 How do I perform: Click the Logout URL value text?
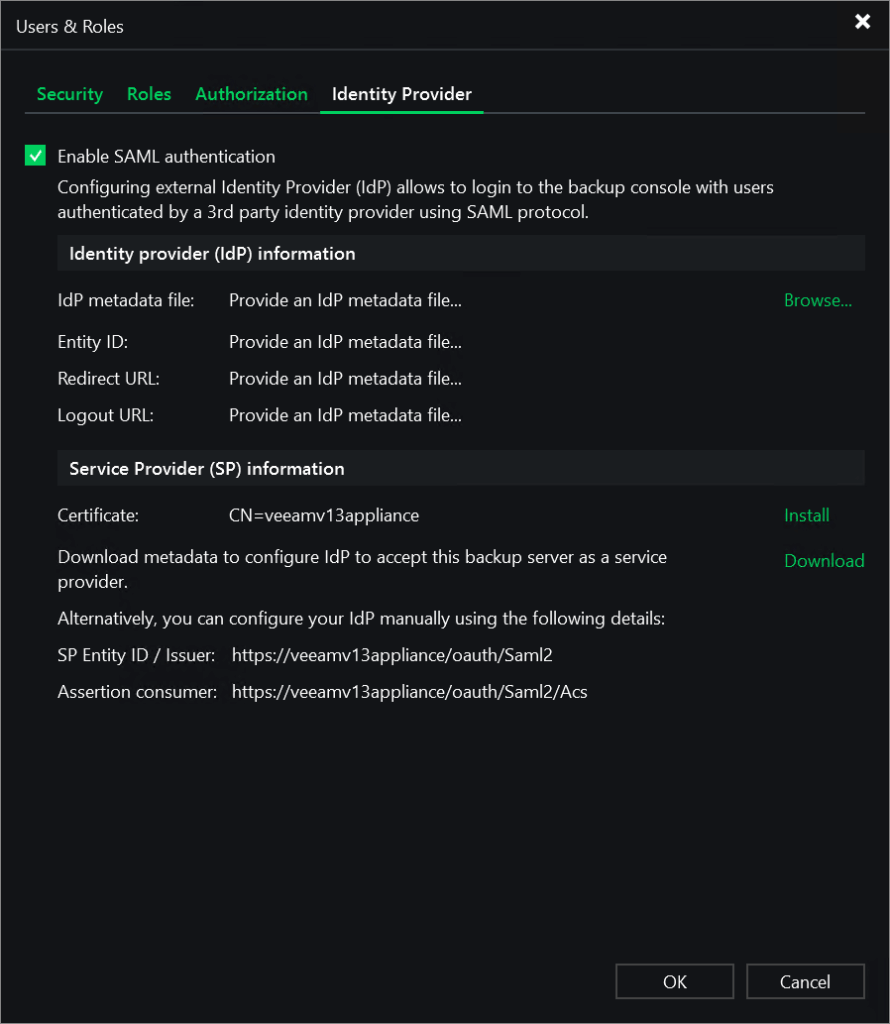tap(345, 415)
